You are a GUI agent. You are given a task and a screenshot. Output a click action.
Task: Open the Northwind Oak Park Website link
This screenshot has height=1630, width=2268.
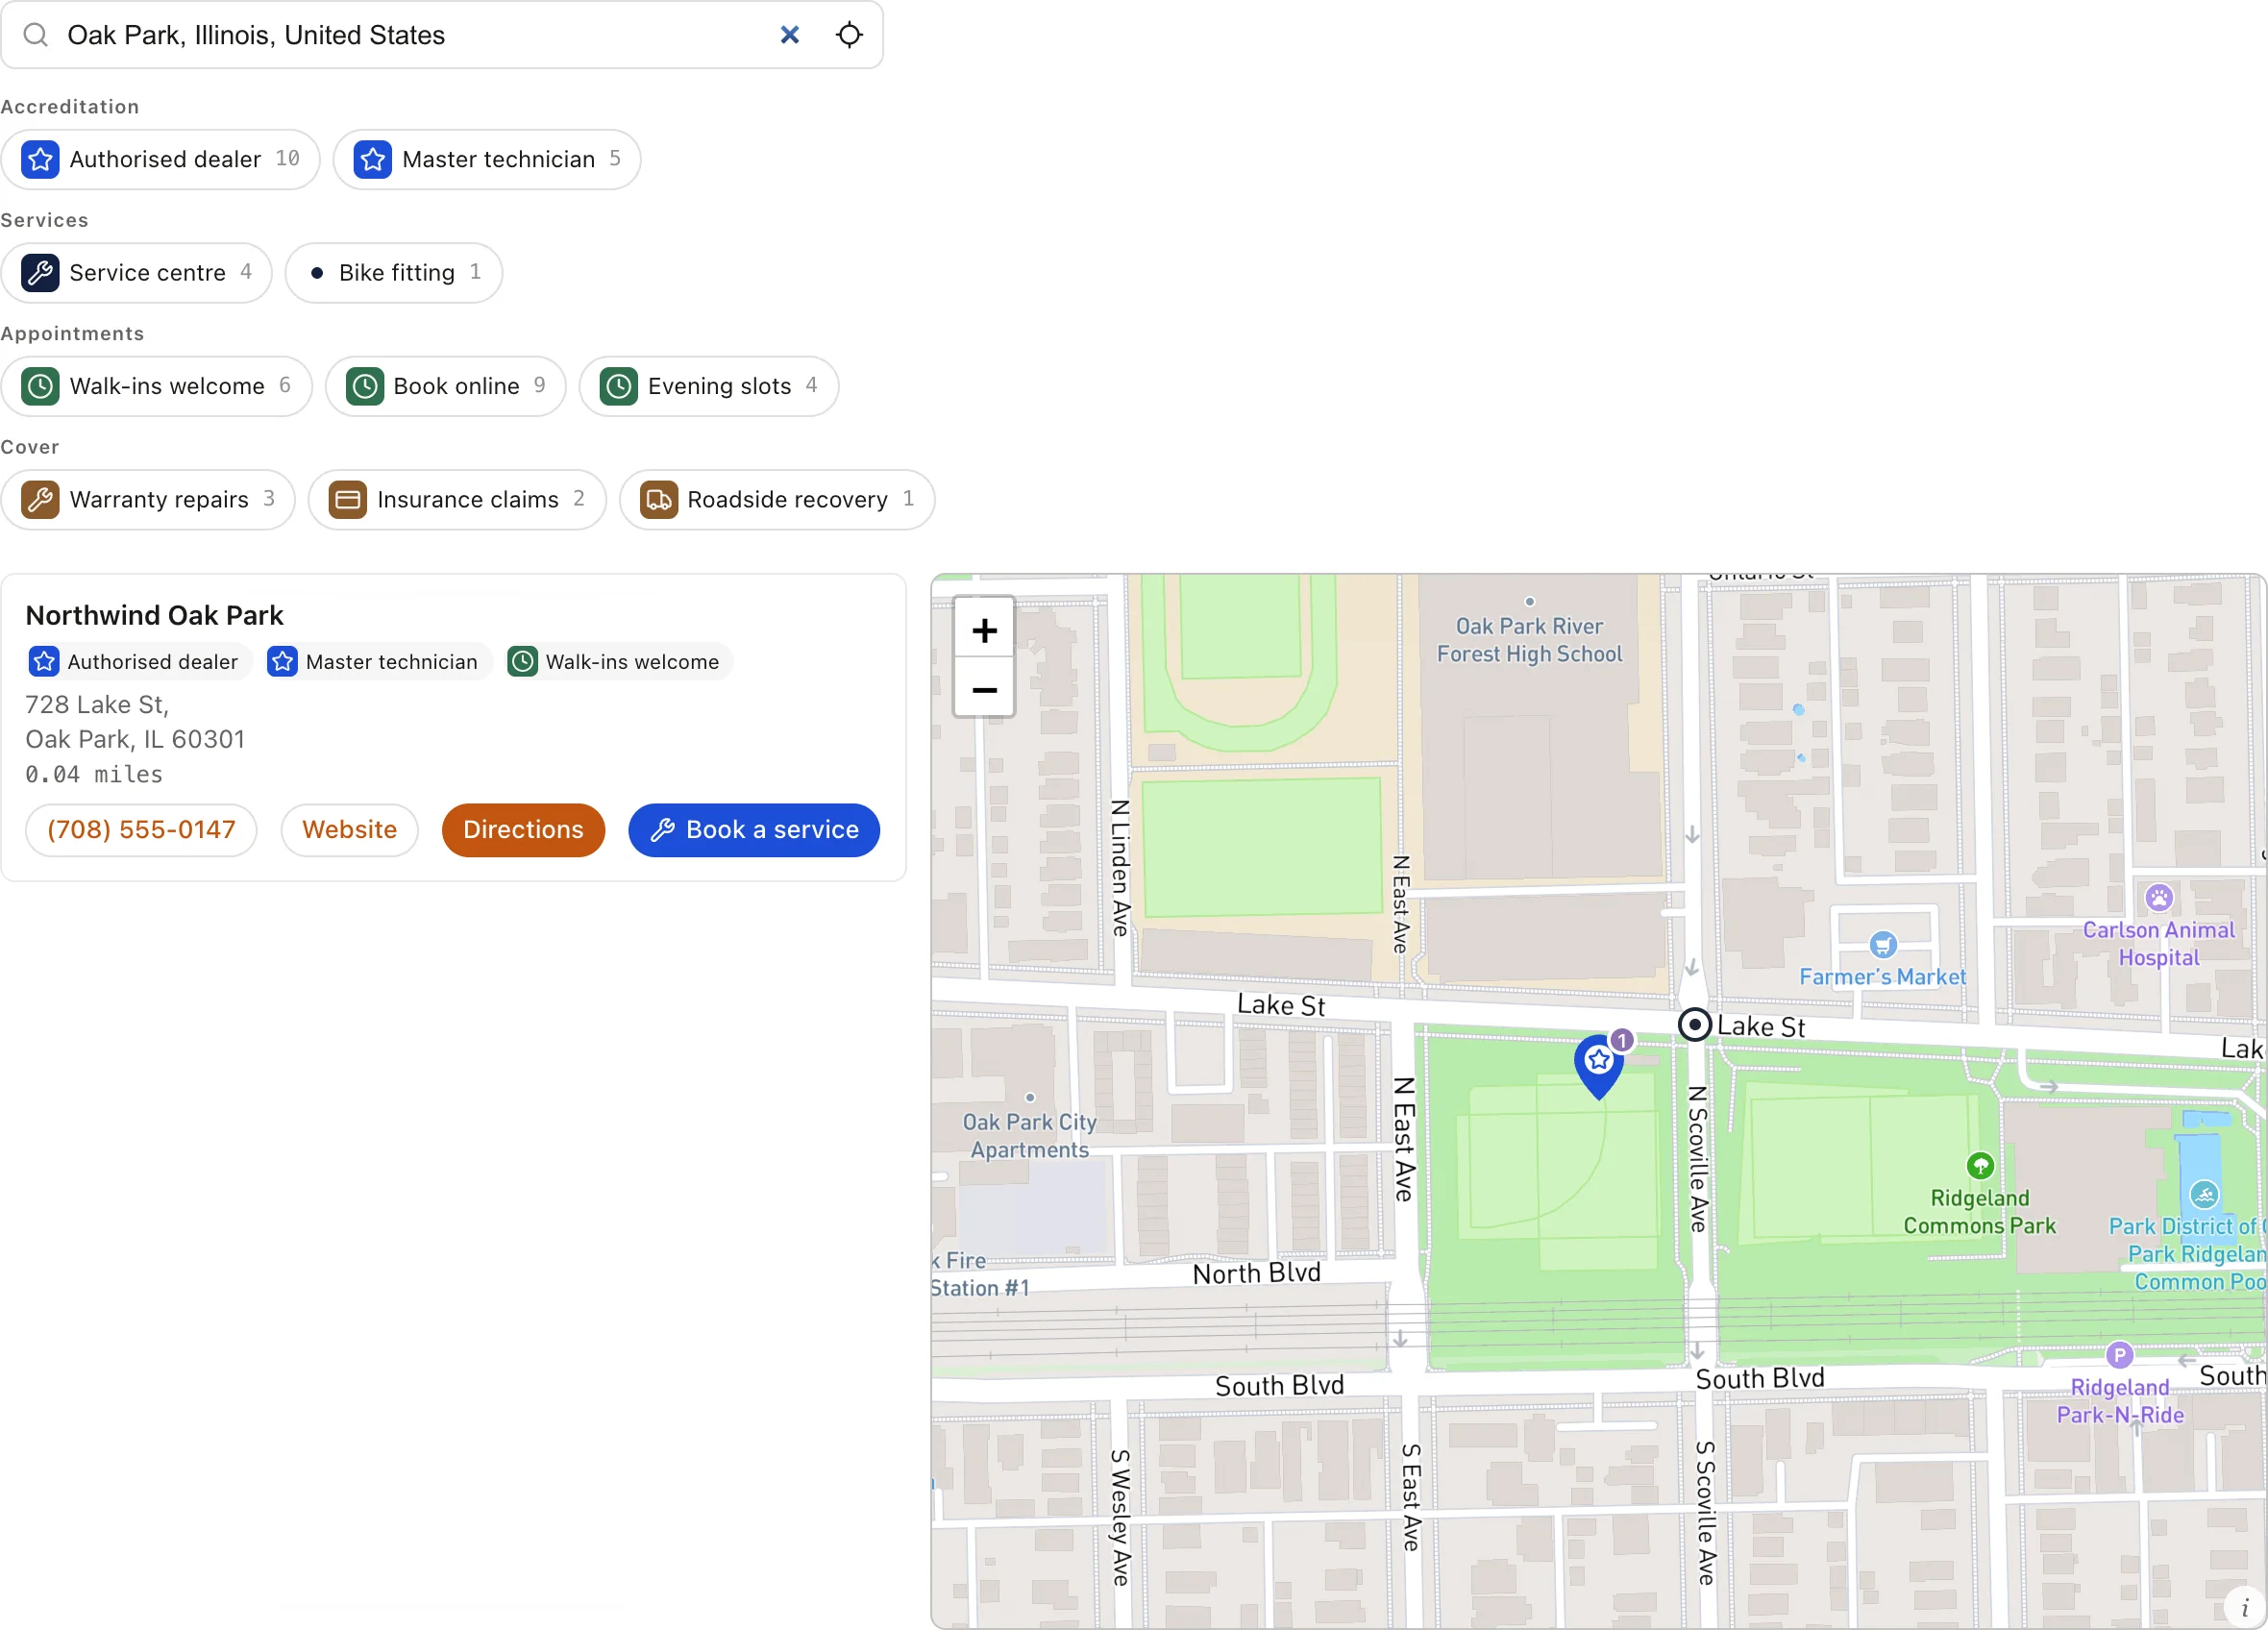(x=349, y=830)
